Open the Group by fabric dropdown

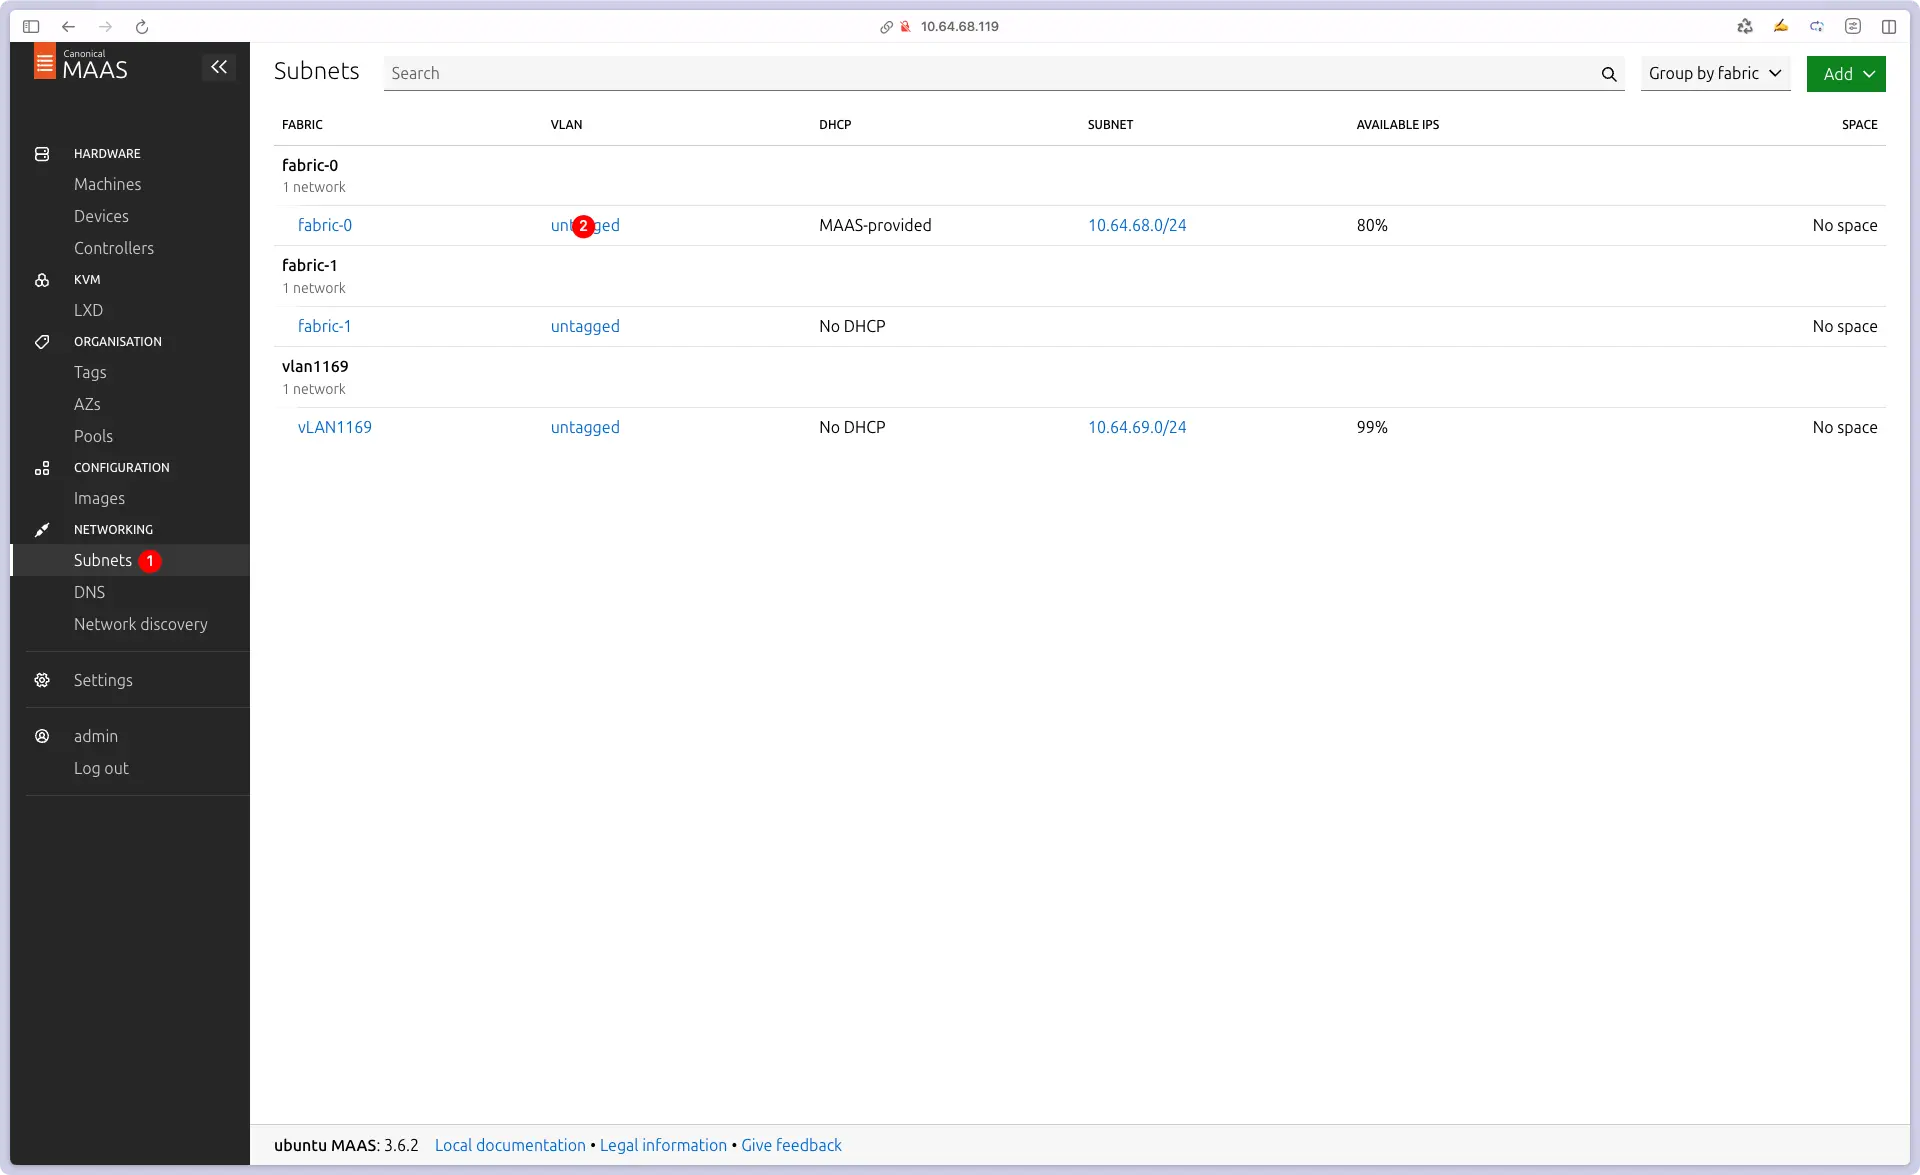coord(1714,74)
